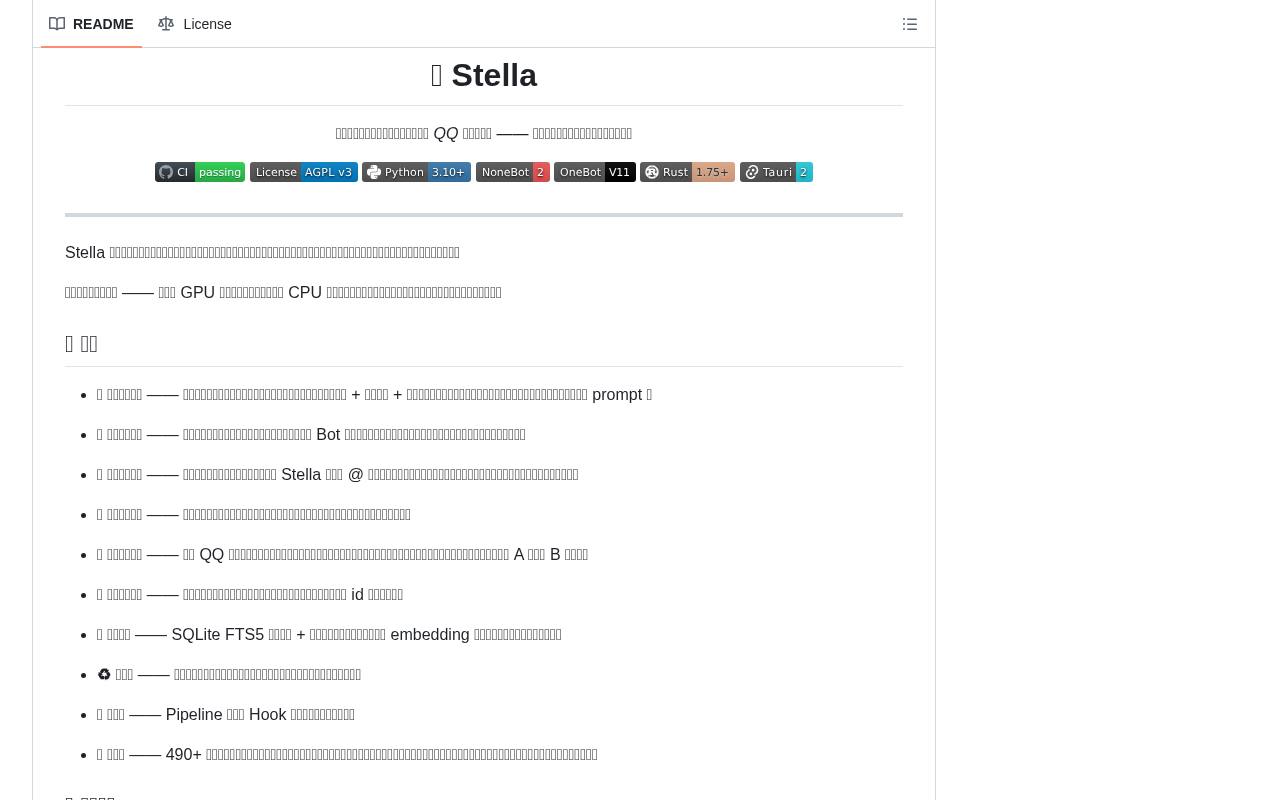Click the GitHub logo in CI badge
Image resolution: width=1280 pixels, height=800 pixels.
tap(166, 172)
